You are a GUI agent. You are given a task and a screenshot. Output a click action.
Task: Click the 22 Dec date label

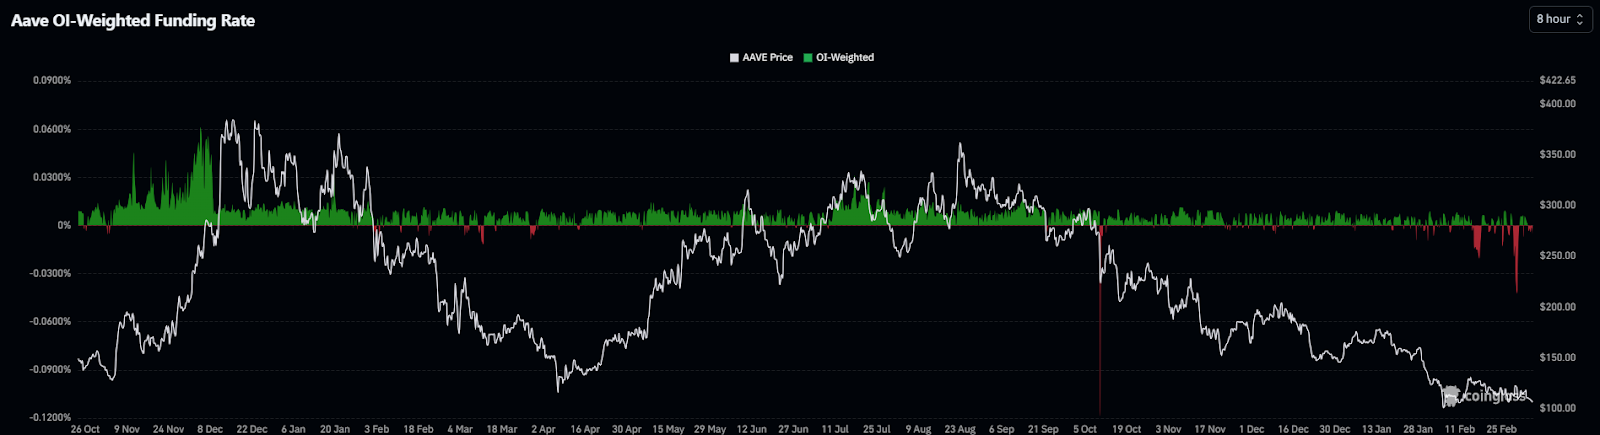click(252, 429)
